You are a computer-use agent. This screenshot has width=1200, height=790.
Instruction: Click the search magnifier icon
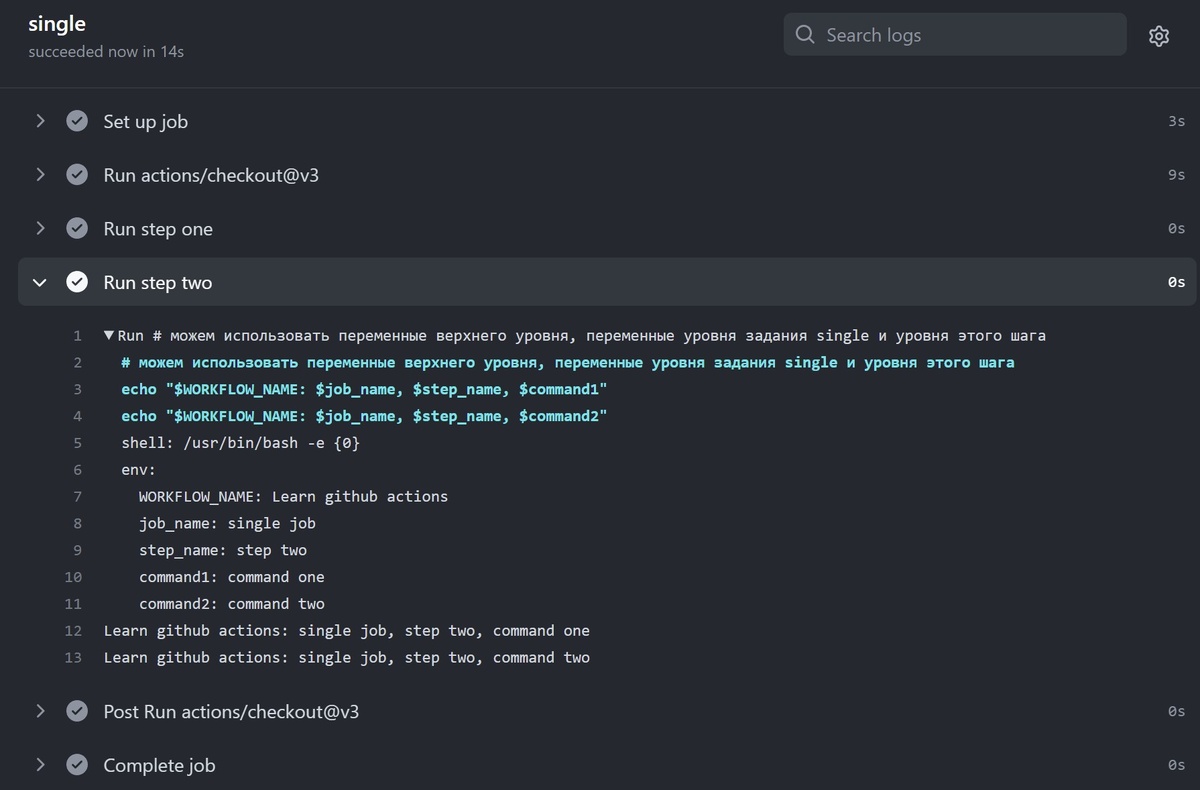pyautogui.click(x=805, y=35)
